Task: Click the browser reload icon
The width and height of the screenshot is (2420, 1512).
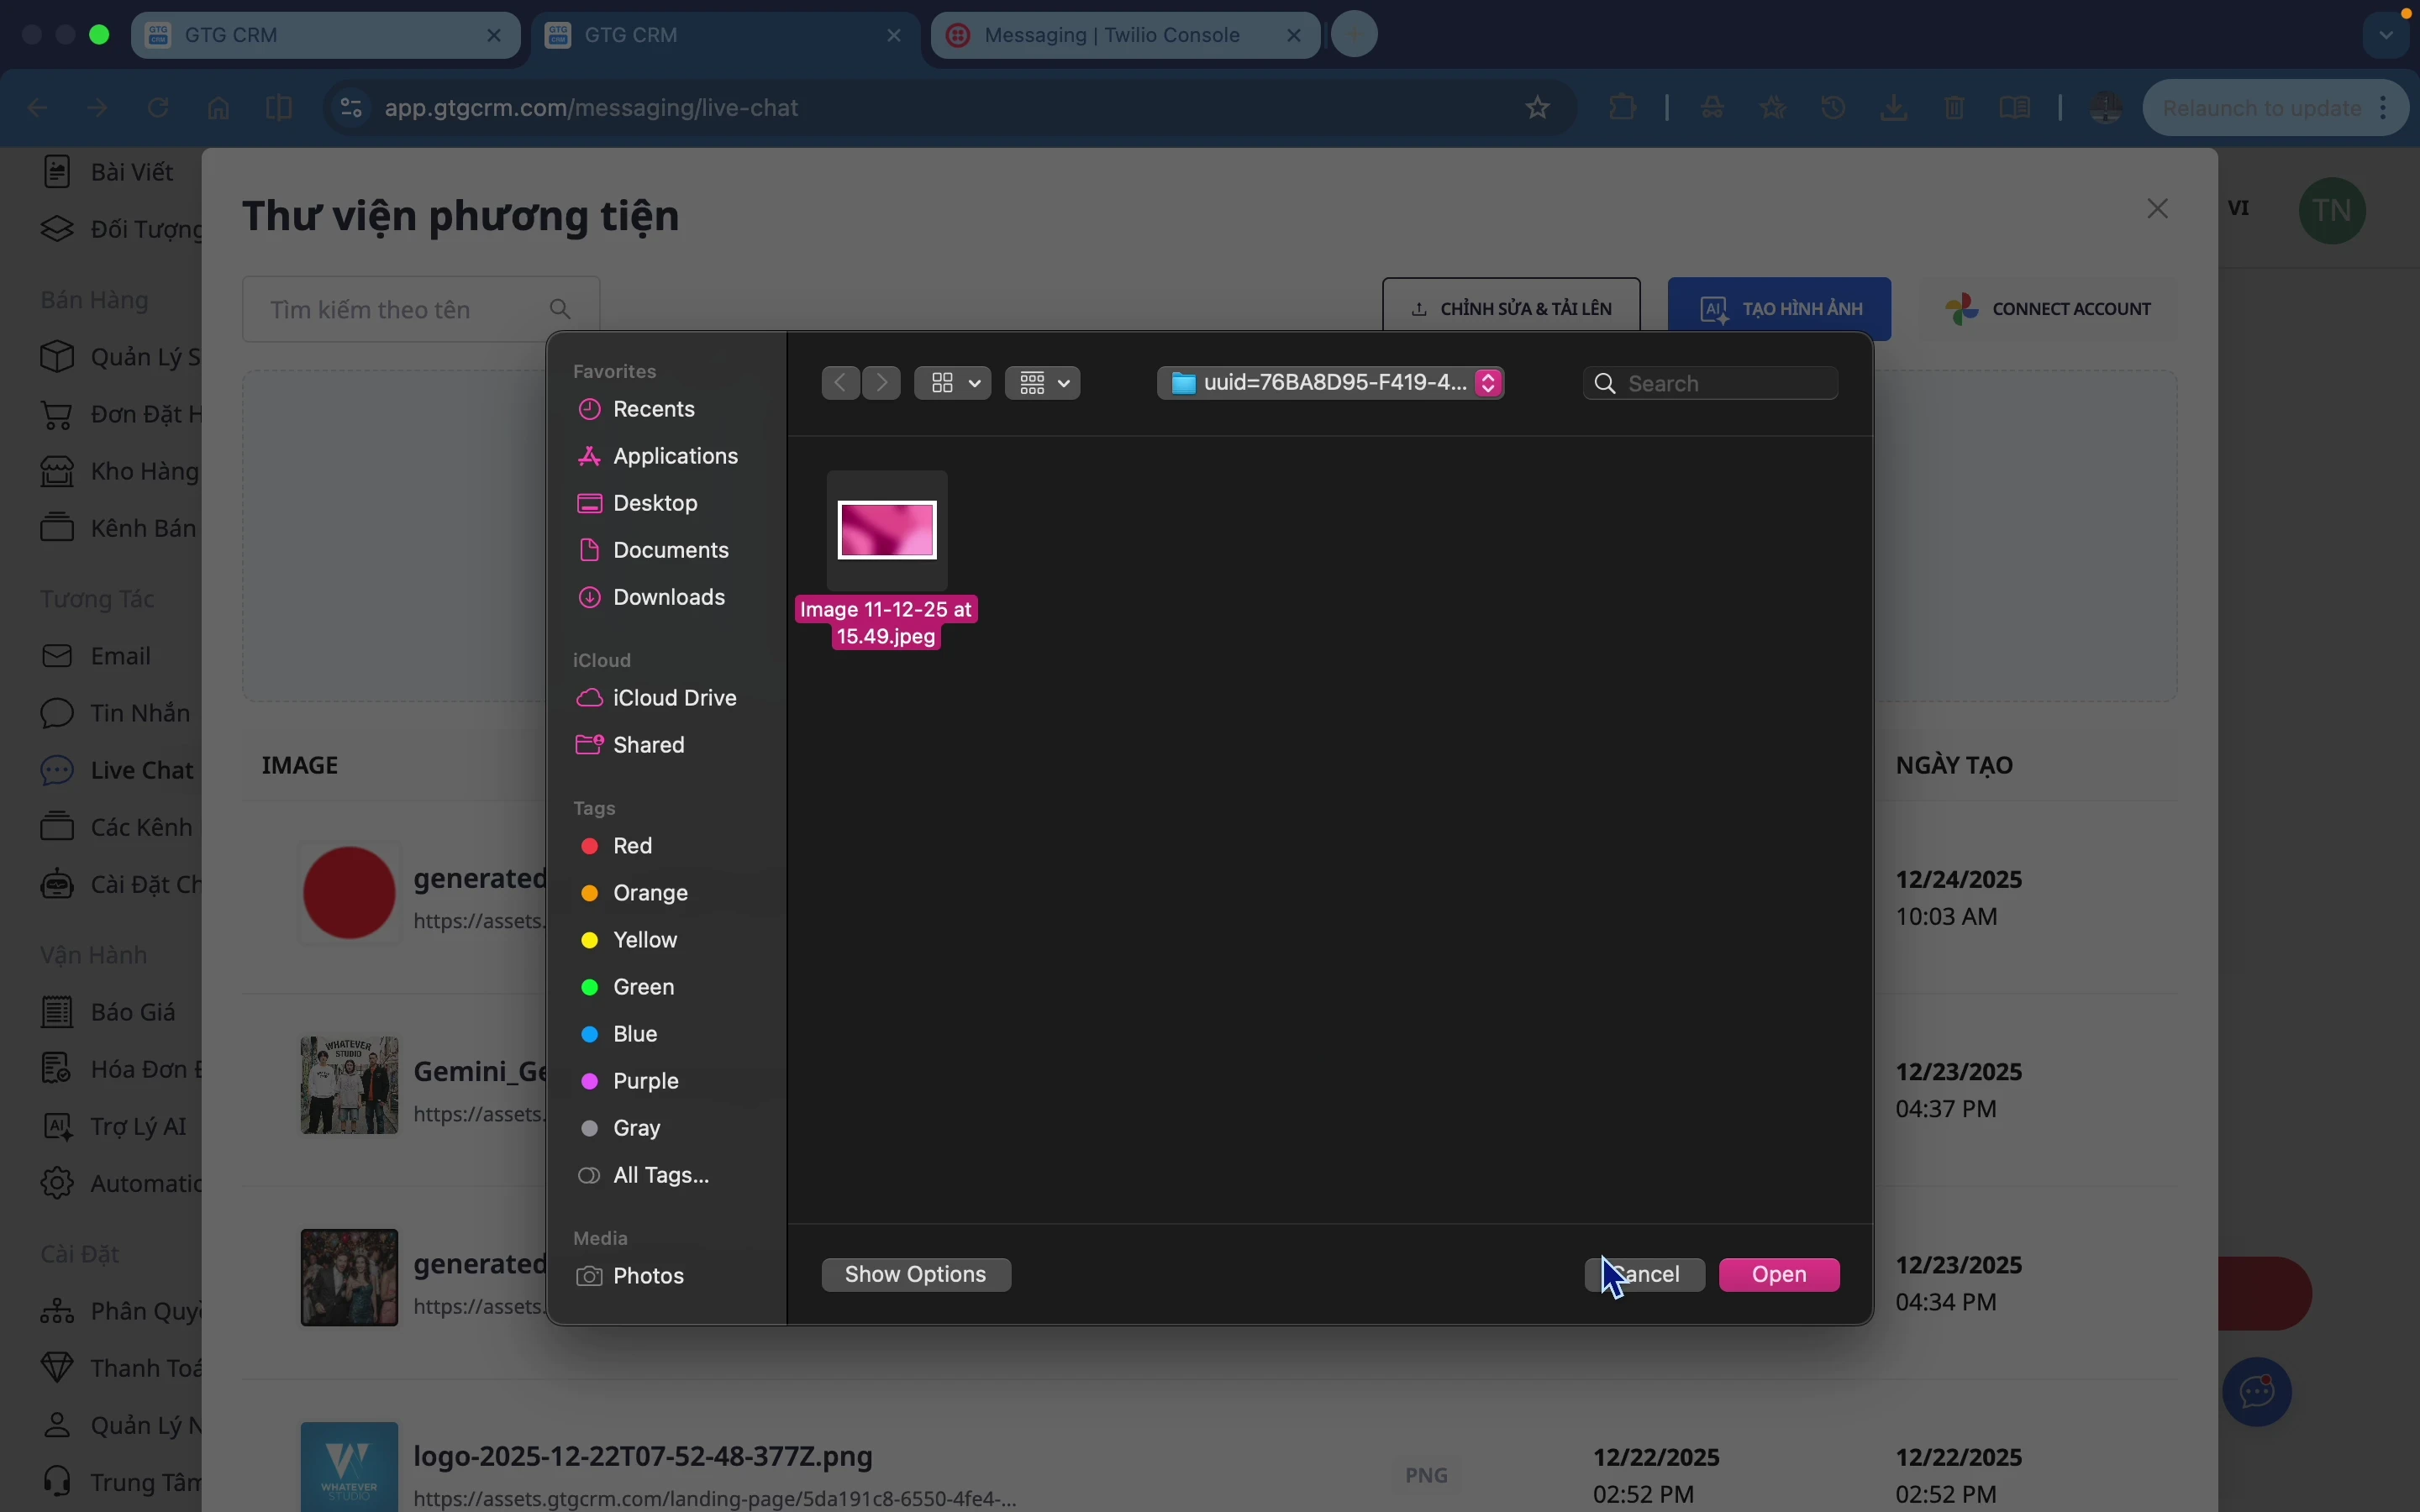Action: point(159,108)
